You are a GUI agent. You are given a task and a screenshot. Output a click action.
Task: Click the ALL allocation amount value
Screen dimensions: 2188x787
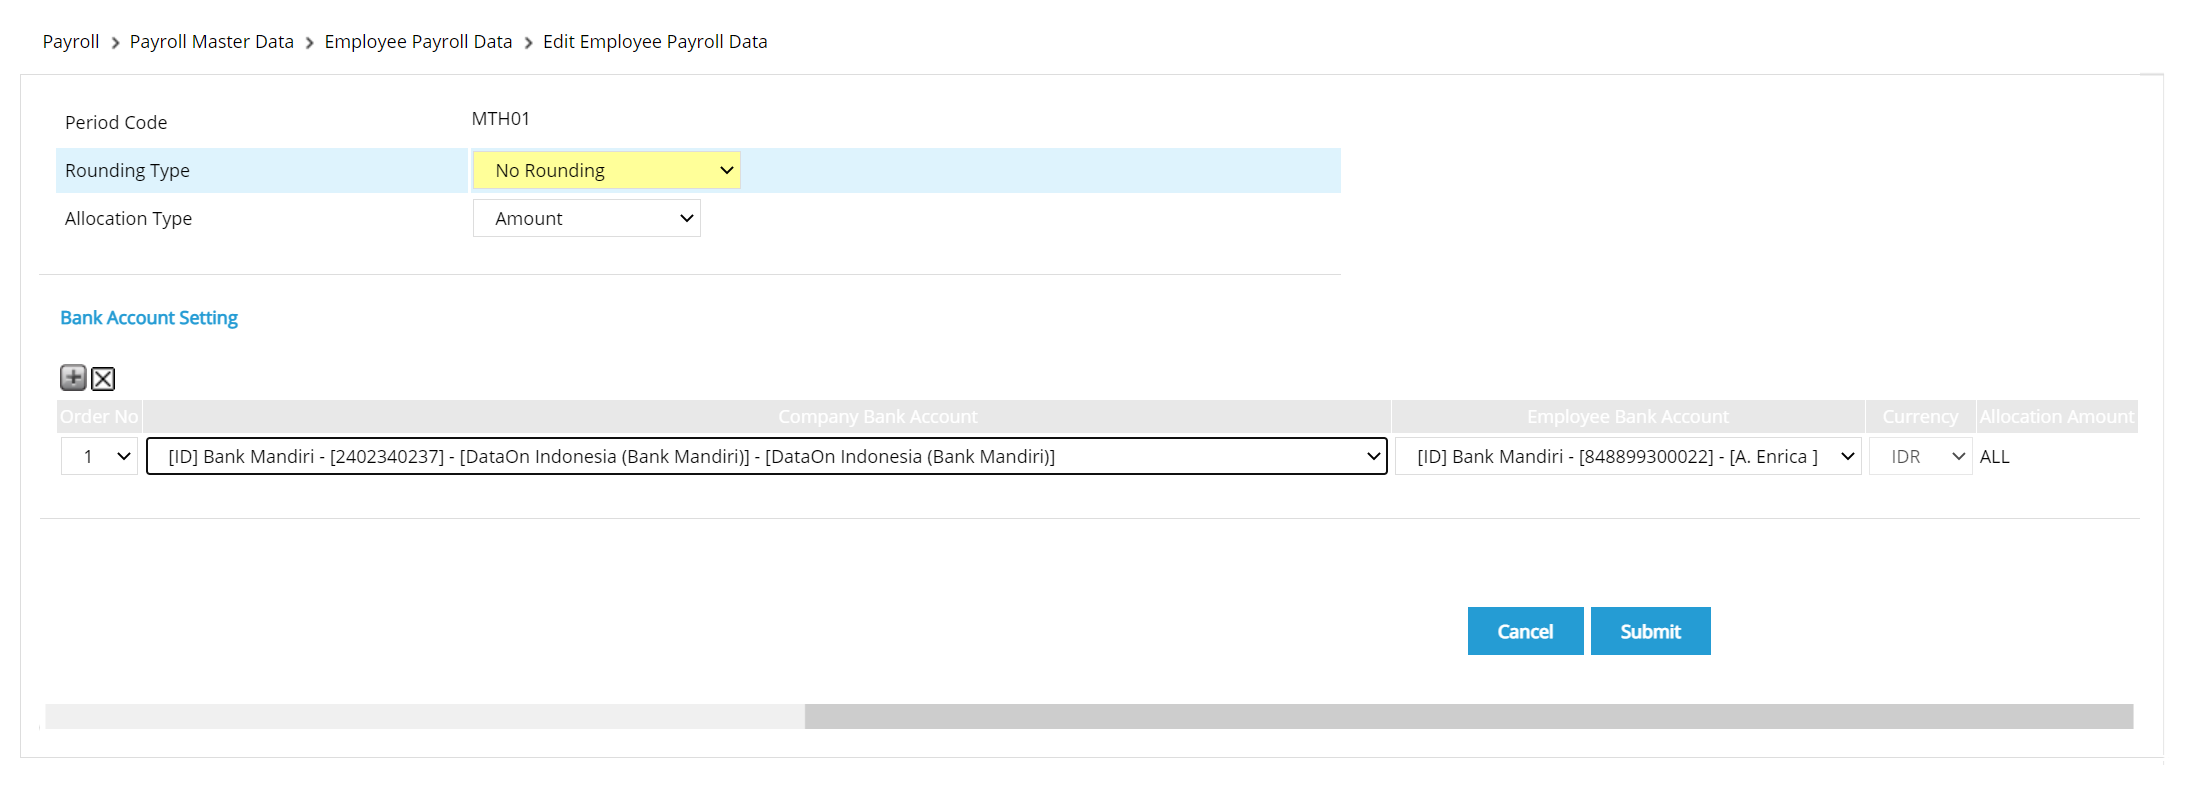(x=1995, y=456)
